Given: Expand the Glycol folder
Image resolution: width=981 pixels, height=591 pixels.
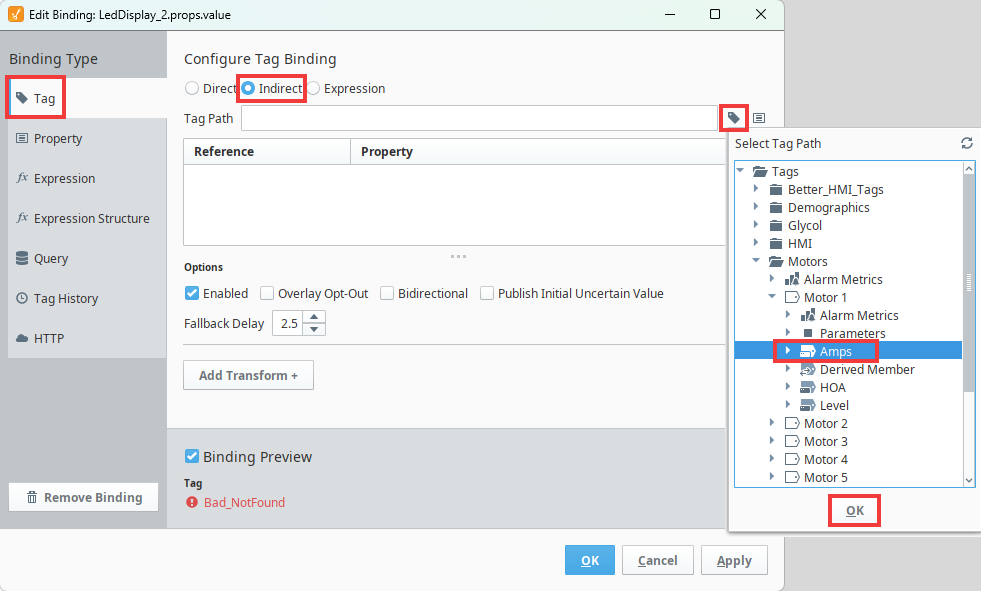Looking at the screenshot, I should (756, 226).
